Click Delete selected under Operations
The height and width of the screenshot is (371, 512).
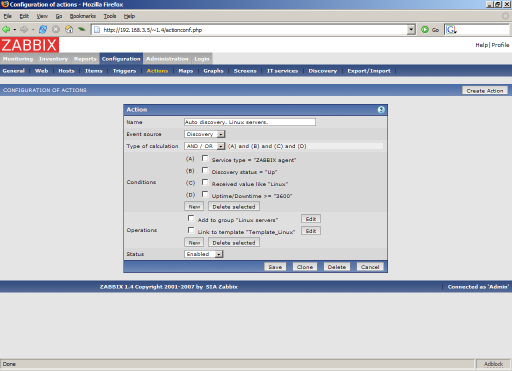(x=234, y=242)
